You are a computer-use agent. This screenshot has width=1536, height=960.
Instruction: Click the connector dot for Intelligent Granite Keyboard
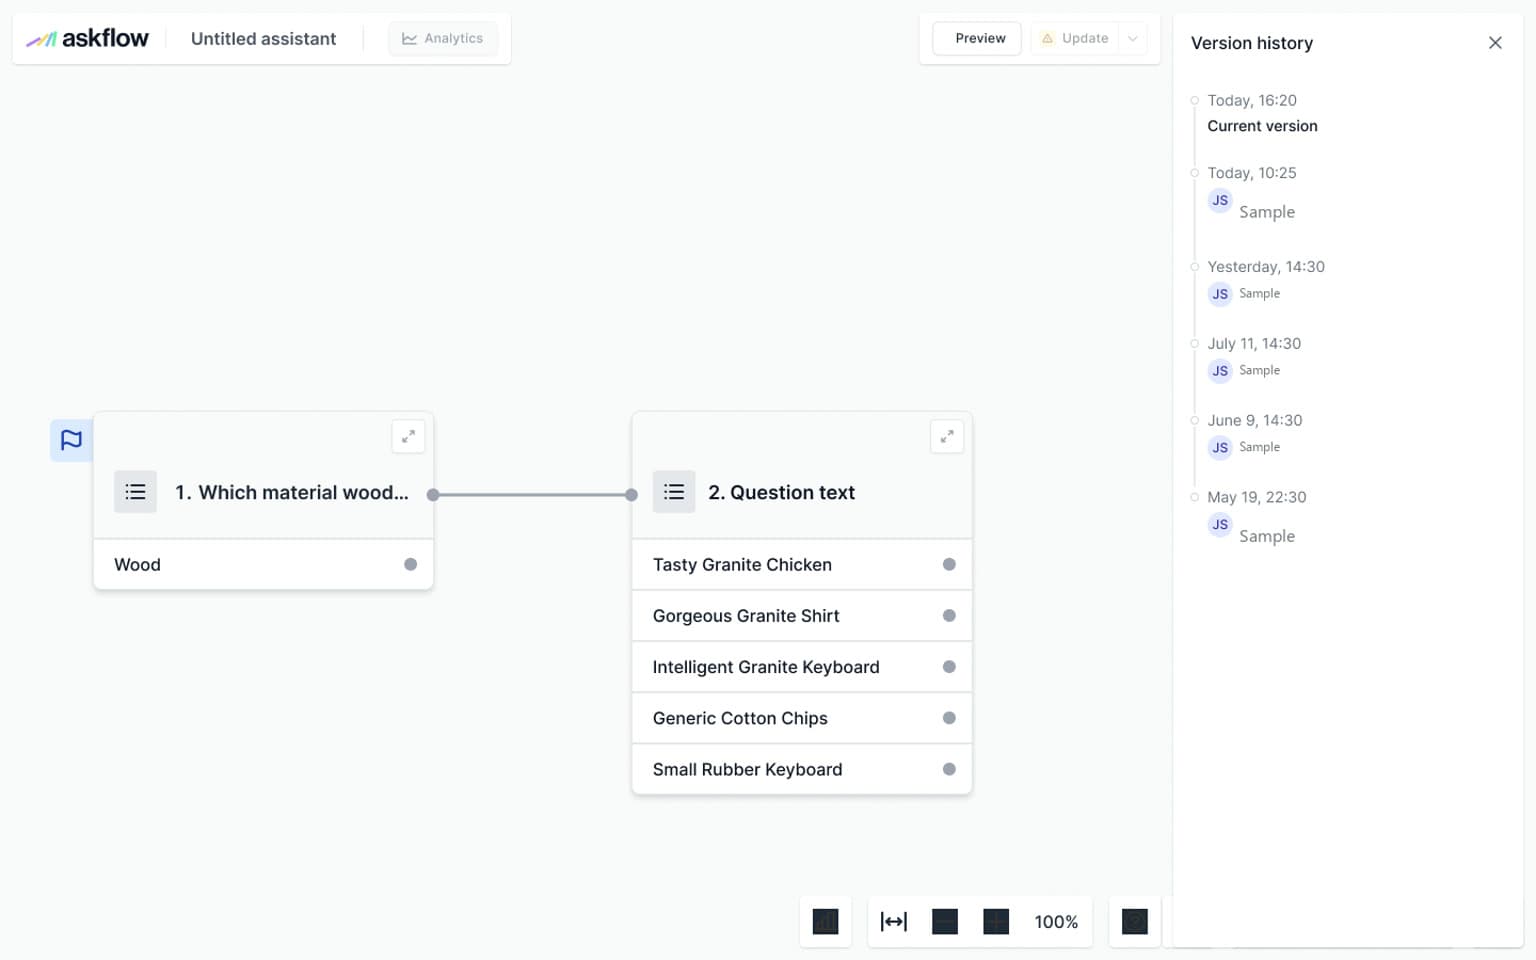pyautogui.click(x=949, y=666)
